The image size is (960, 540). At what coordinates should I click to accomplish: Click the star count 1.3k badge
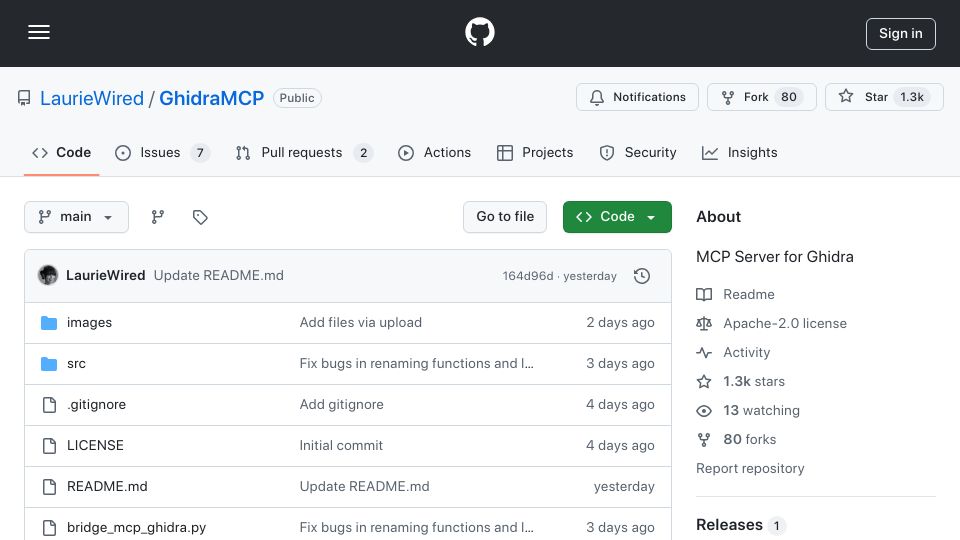click(912, 97)
